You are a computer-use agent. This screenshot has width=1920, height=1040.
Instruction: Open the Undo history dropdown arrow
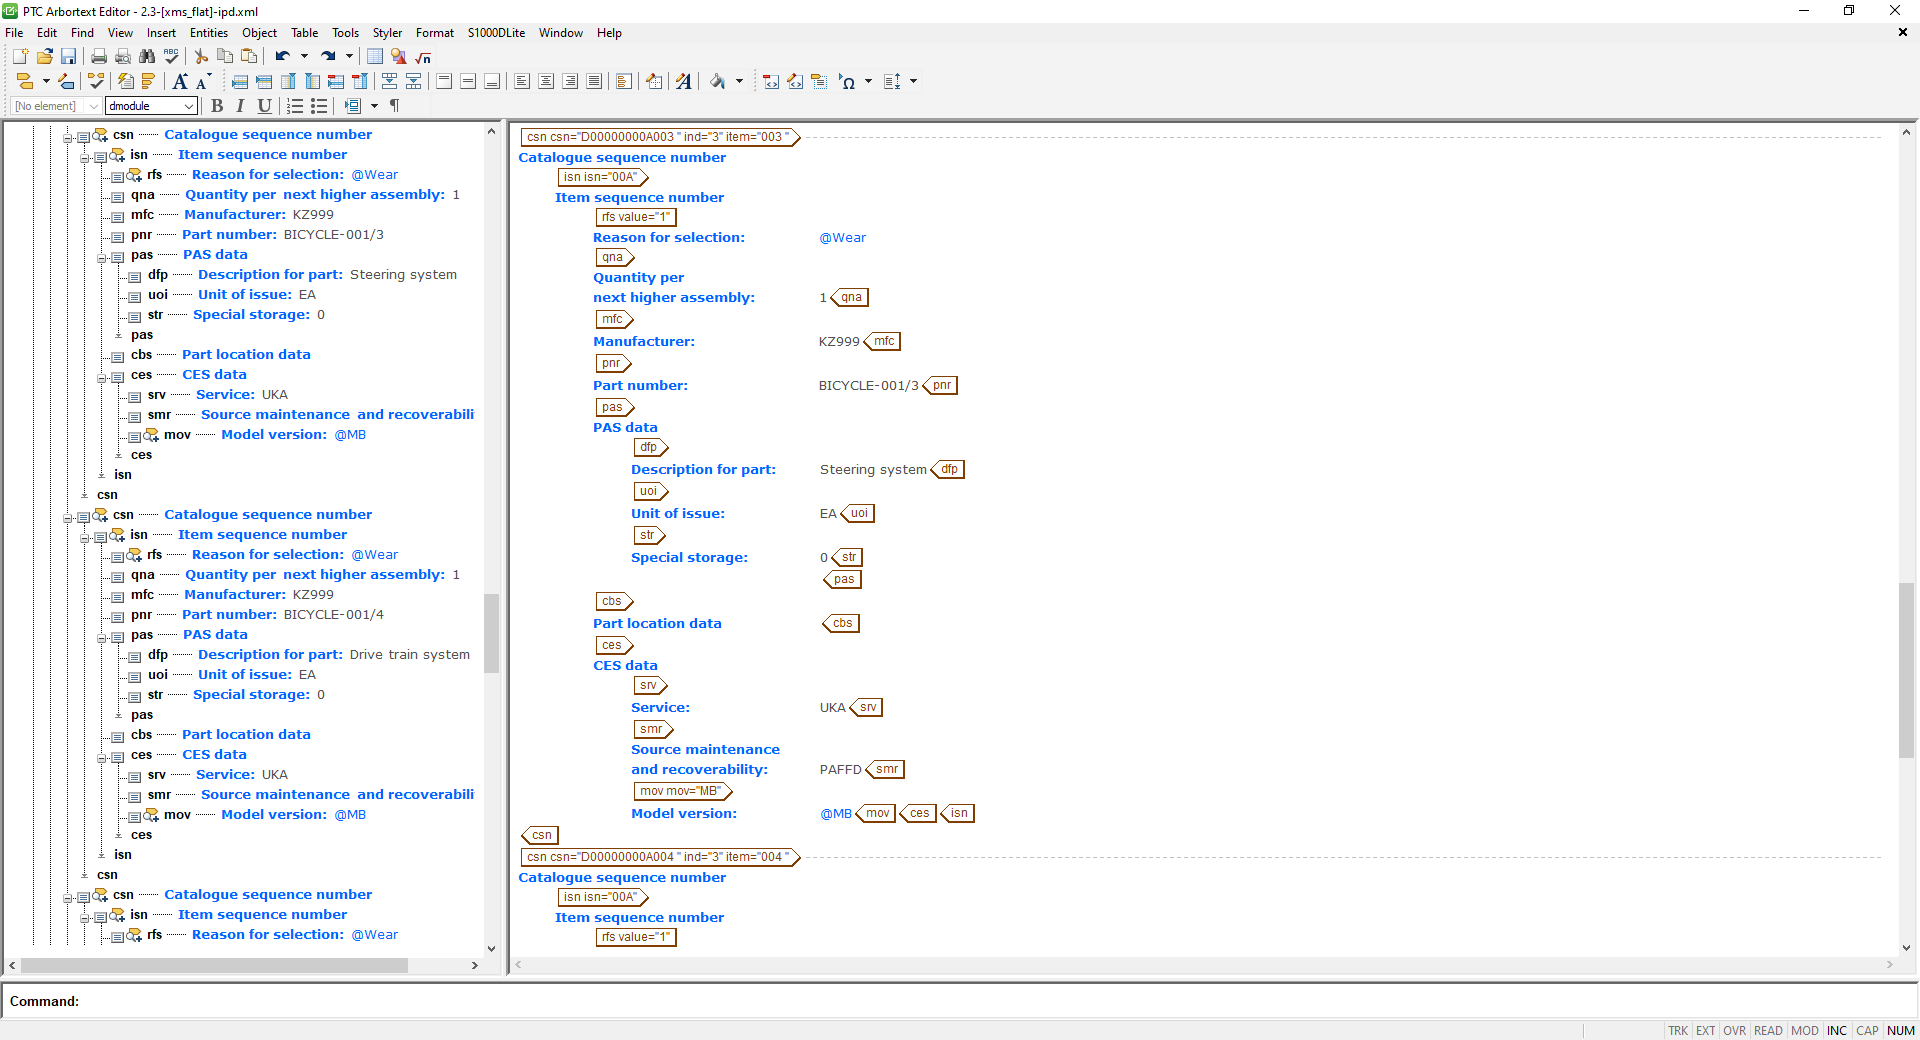[305, 57]
